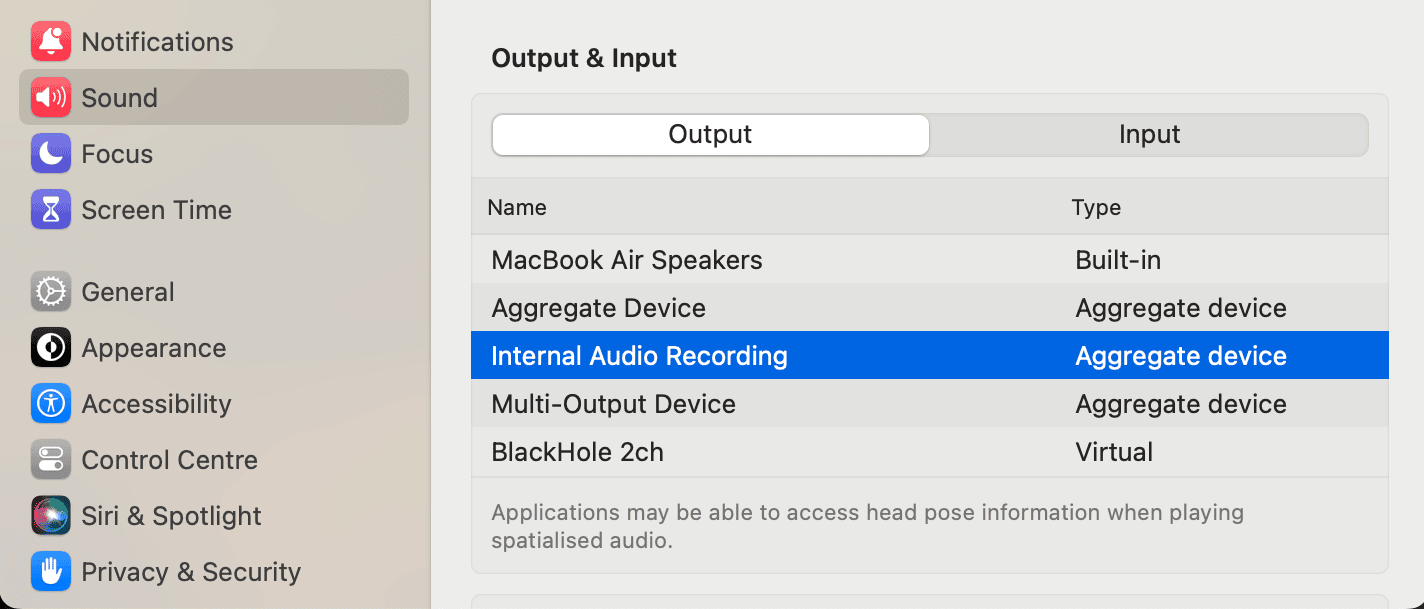Click the Focus crescent moon icon
This screenshot has height=609, width=1424.
point(49,153)
